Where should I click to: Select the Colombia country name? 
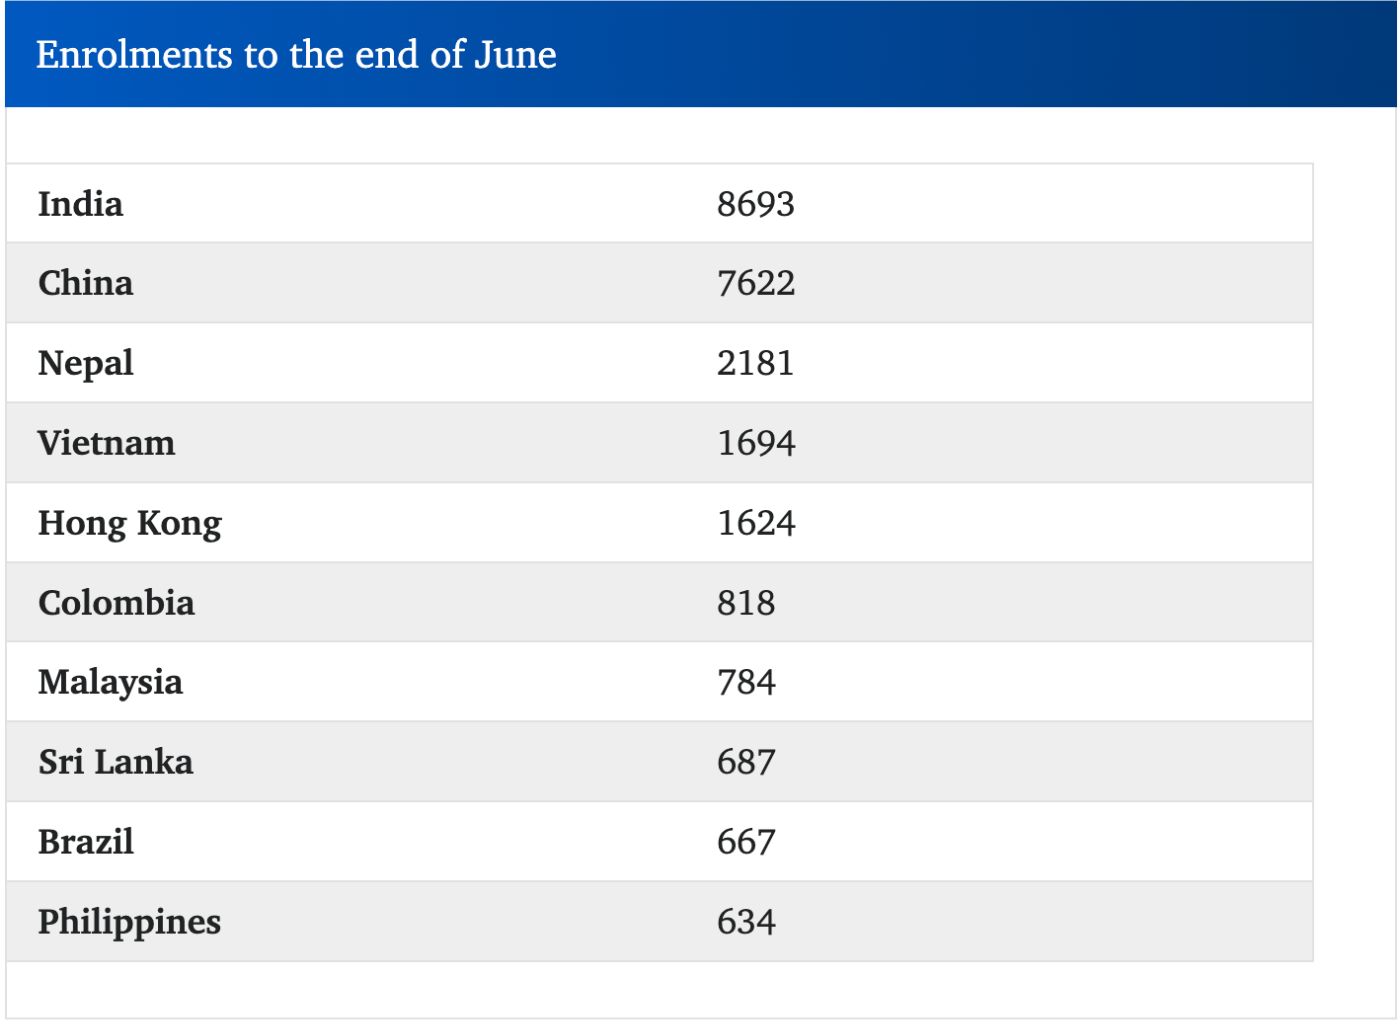[x=116, y=603]
